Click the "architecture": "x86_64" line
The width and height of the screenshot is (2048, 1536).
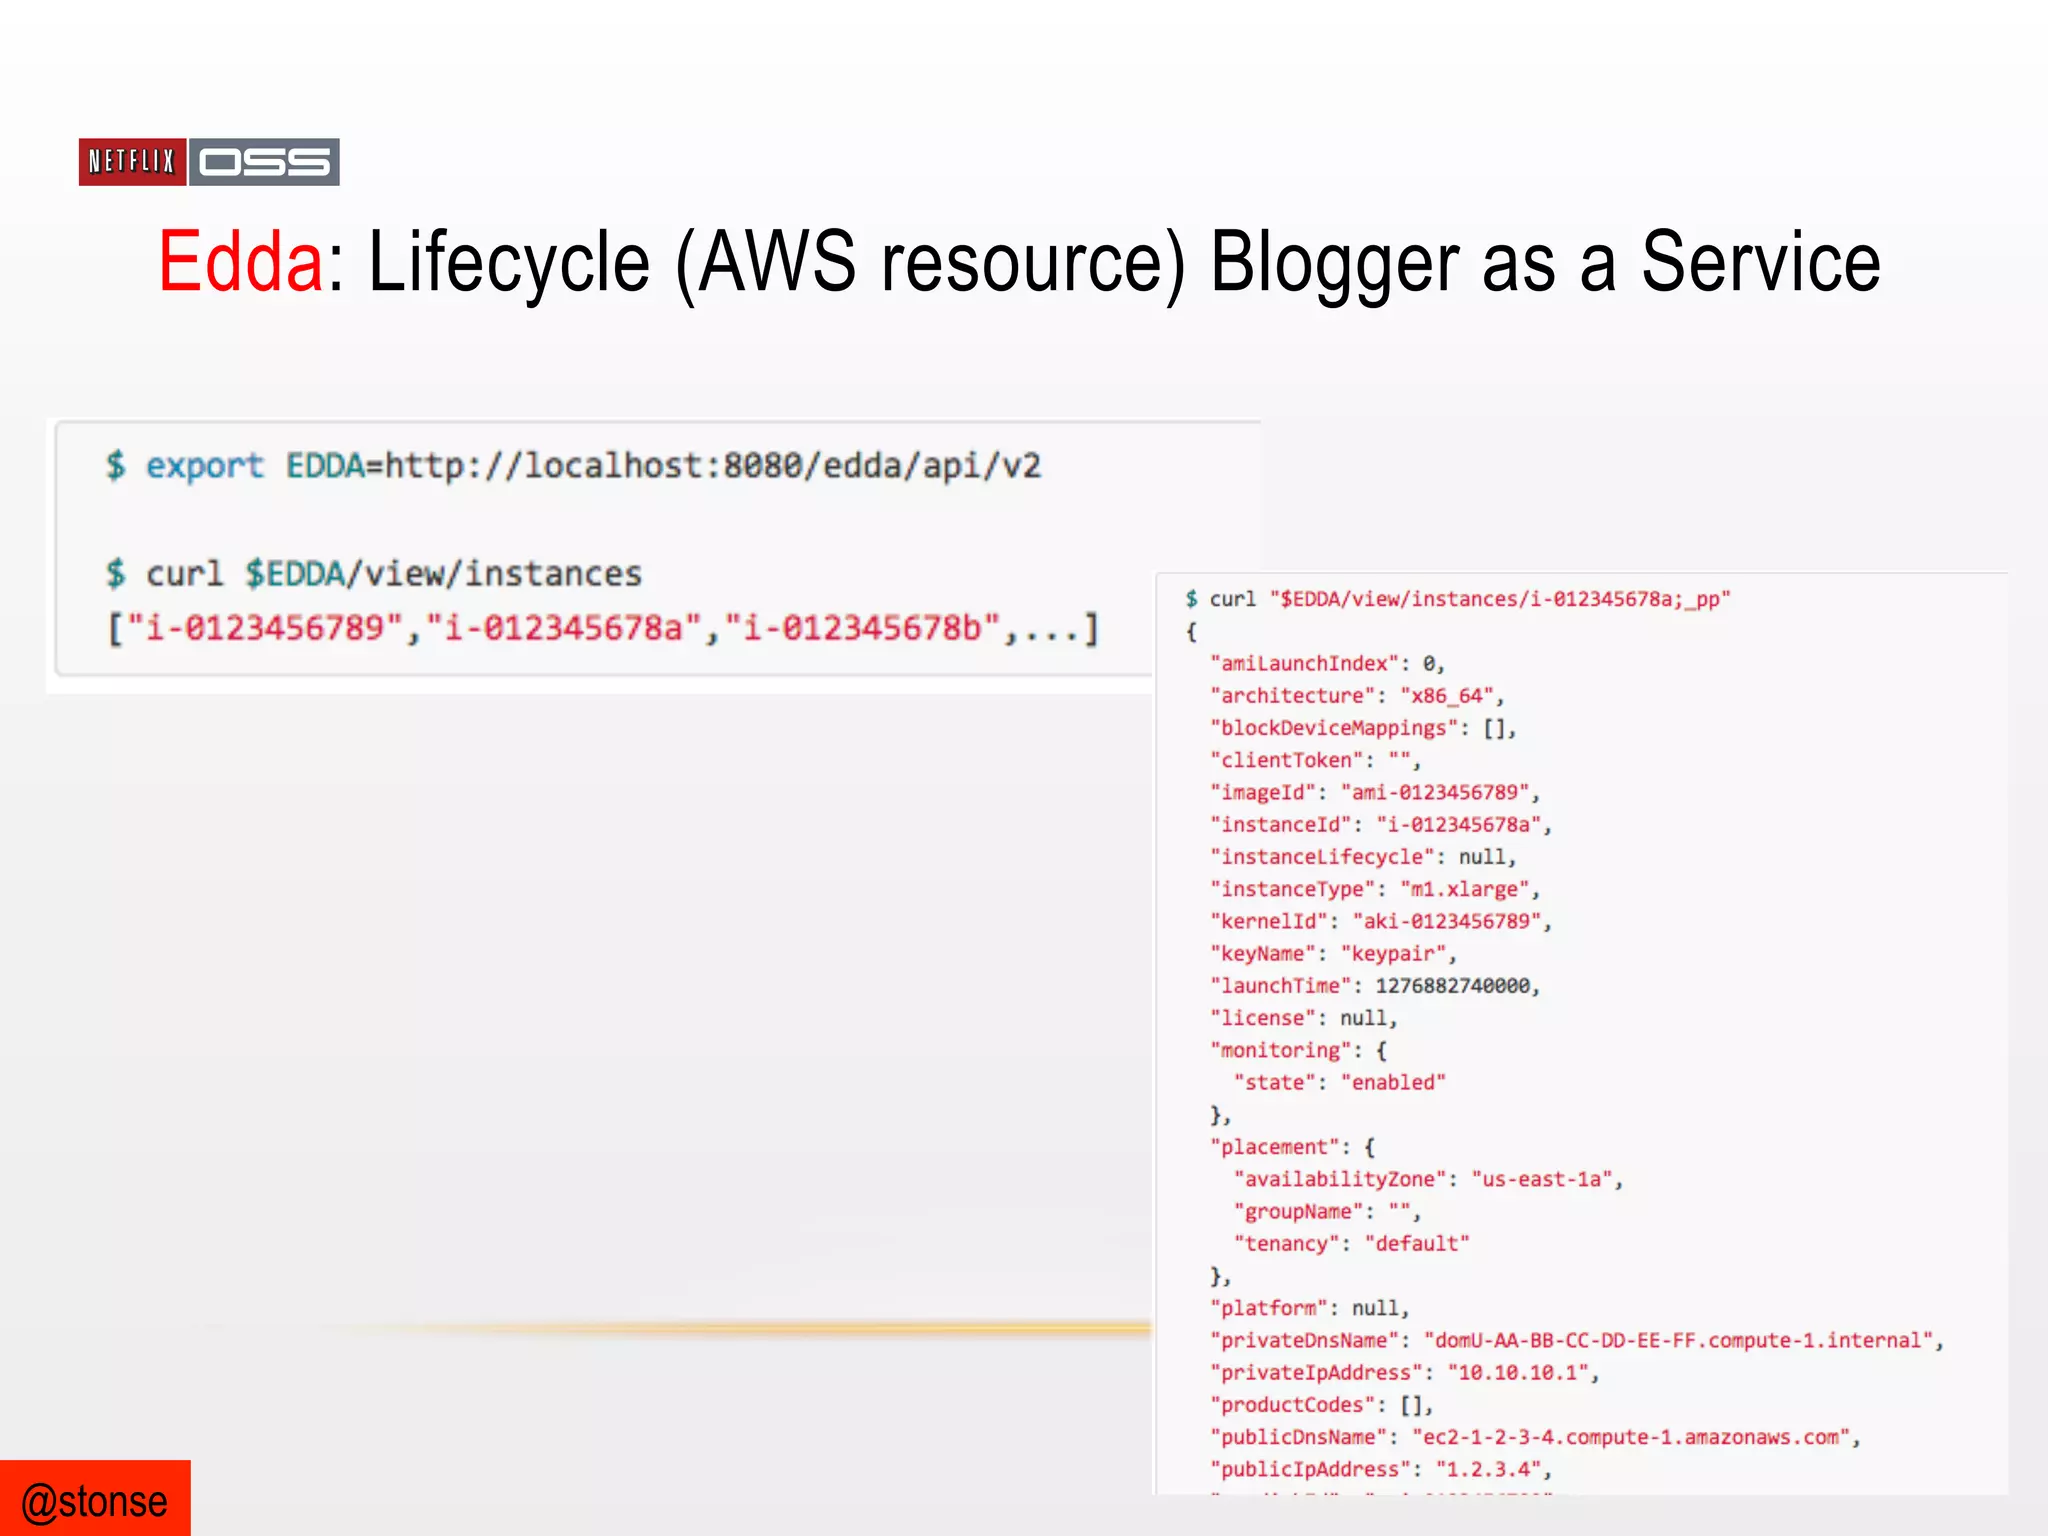pos(1357,696)
